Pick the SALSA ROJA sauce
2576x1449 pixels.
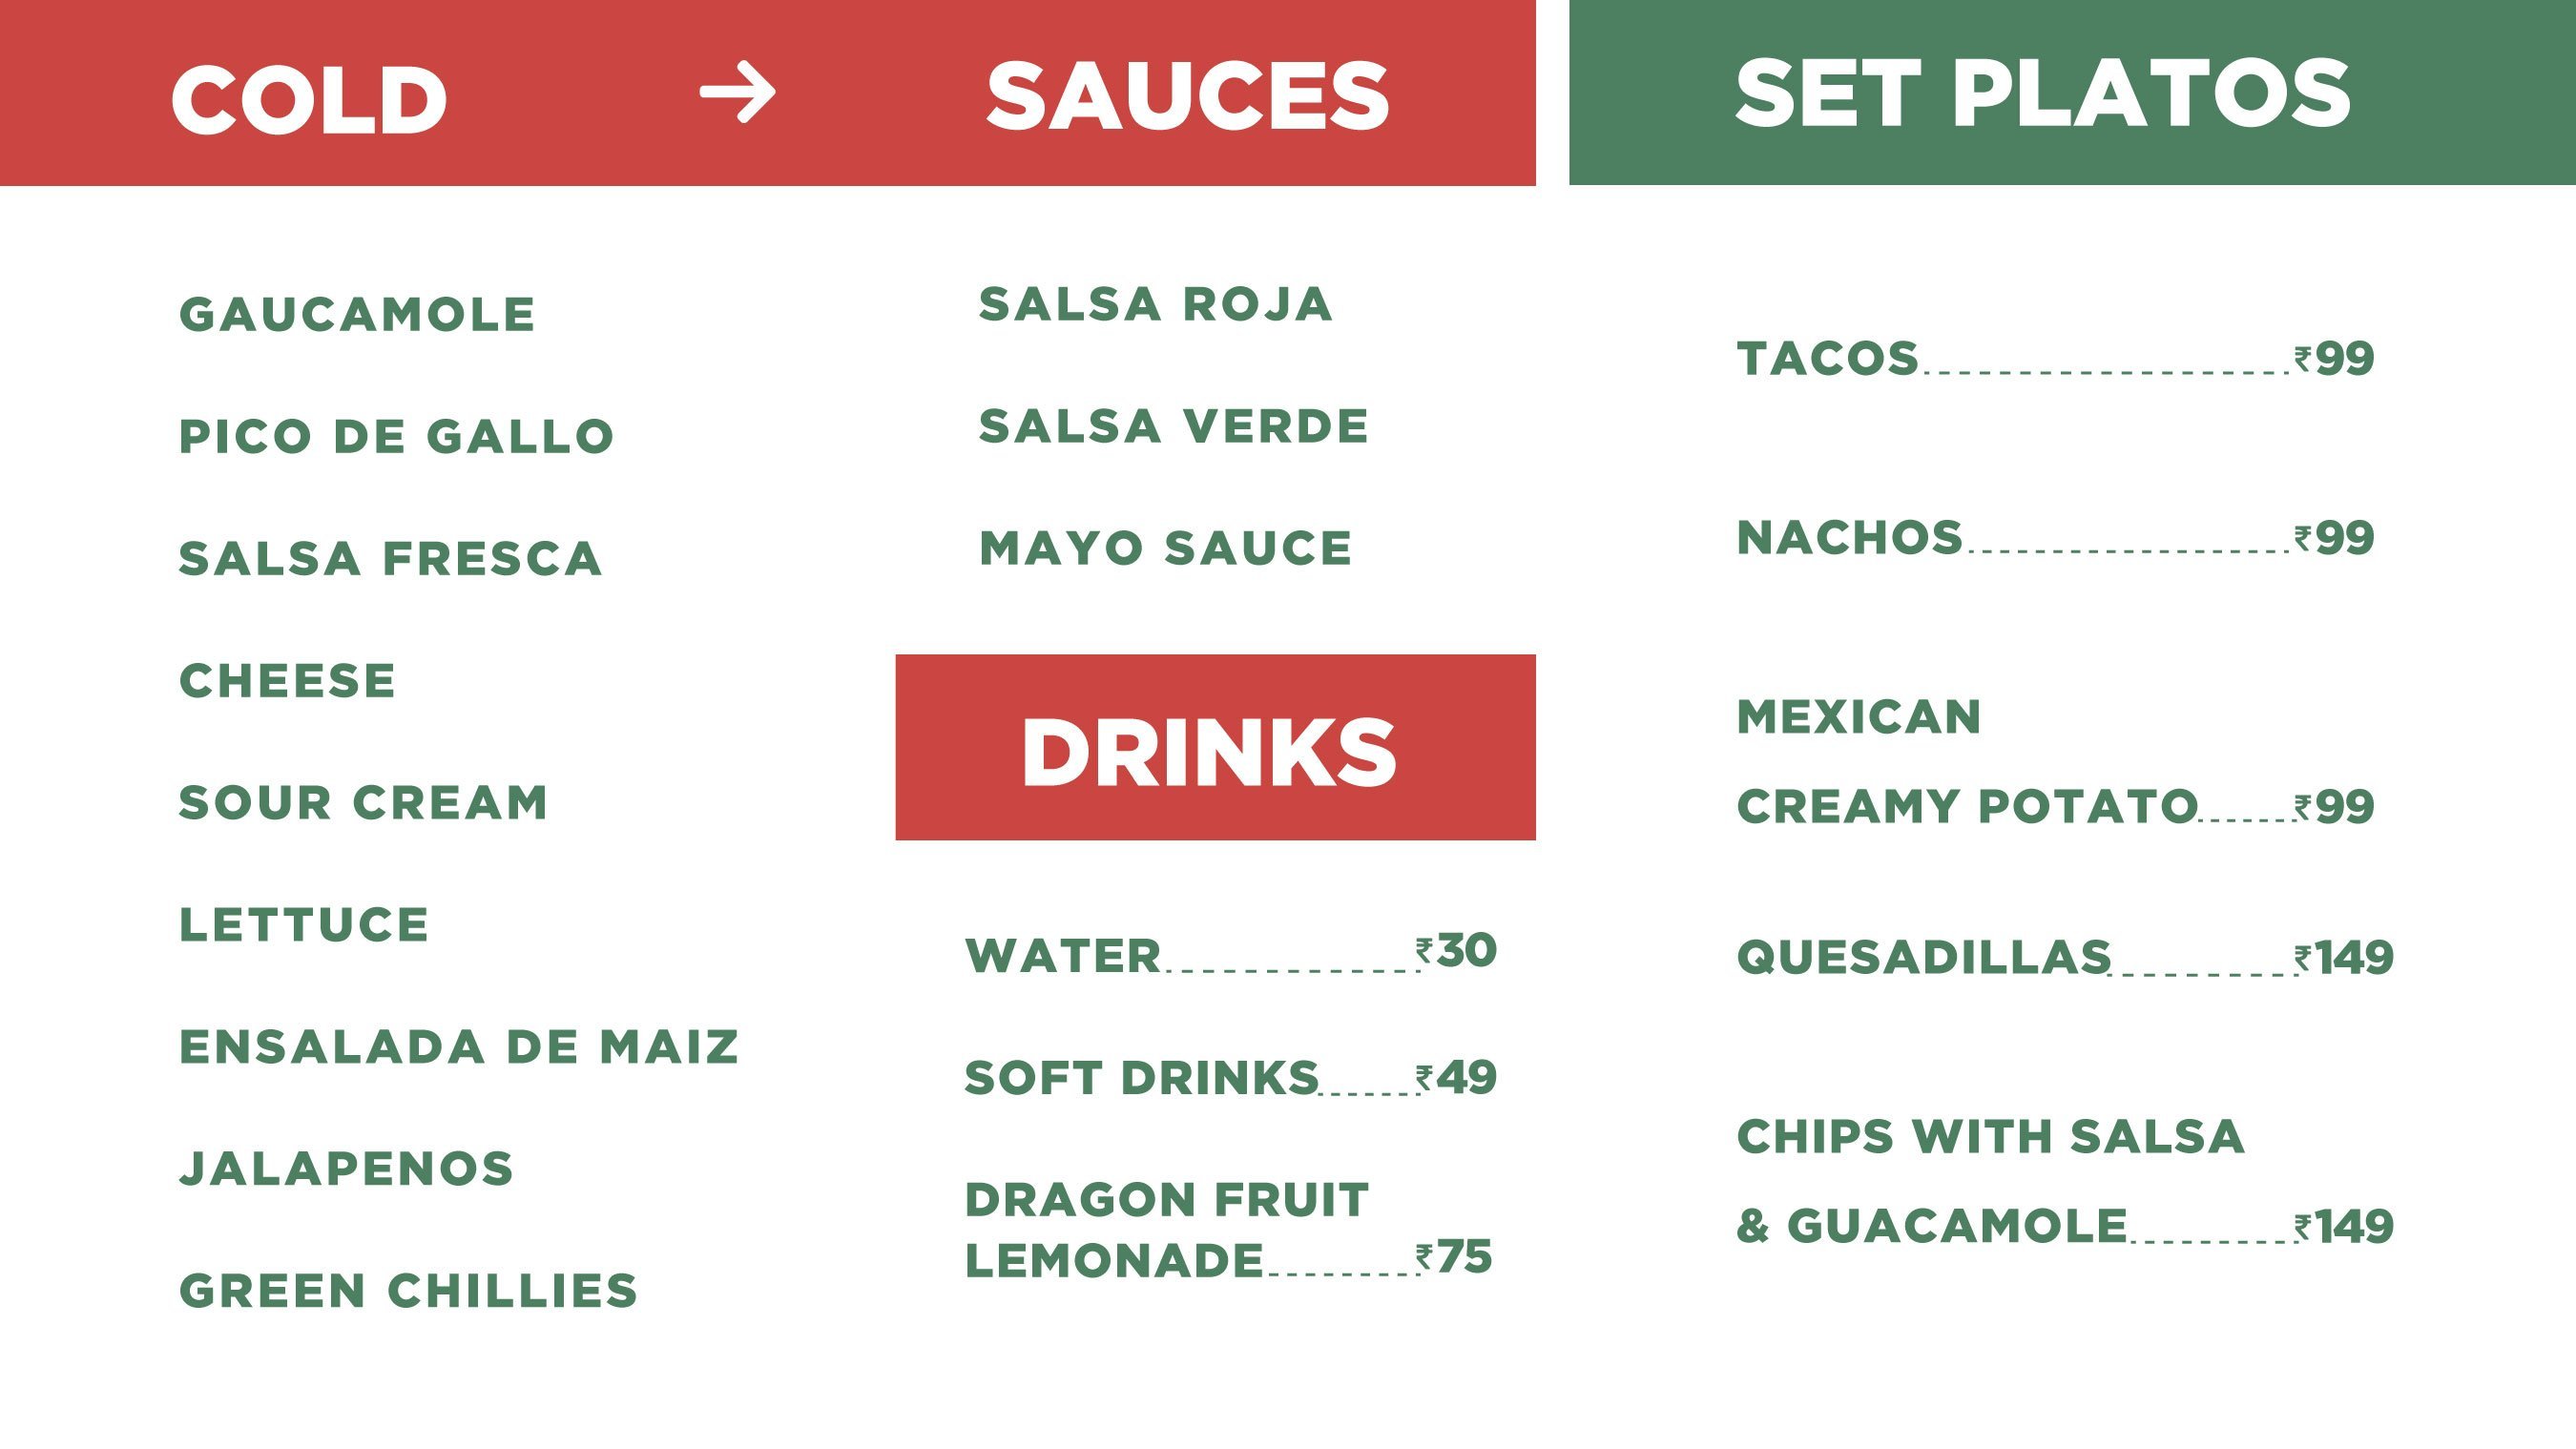(1155, 304)
